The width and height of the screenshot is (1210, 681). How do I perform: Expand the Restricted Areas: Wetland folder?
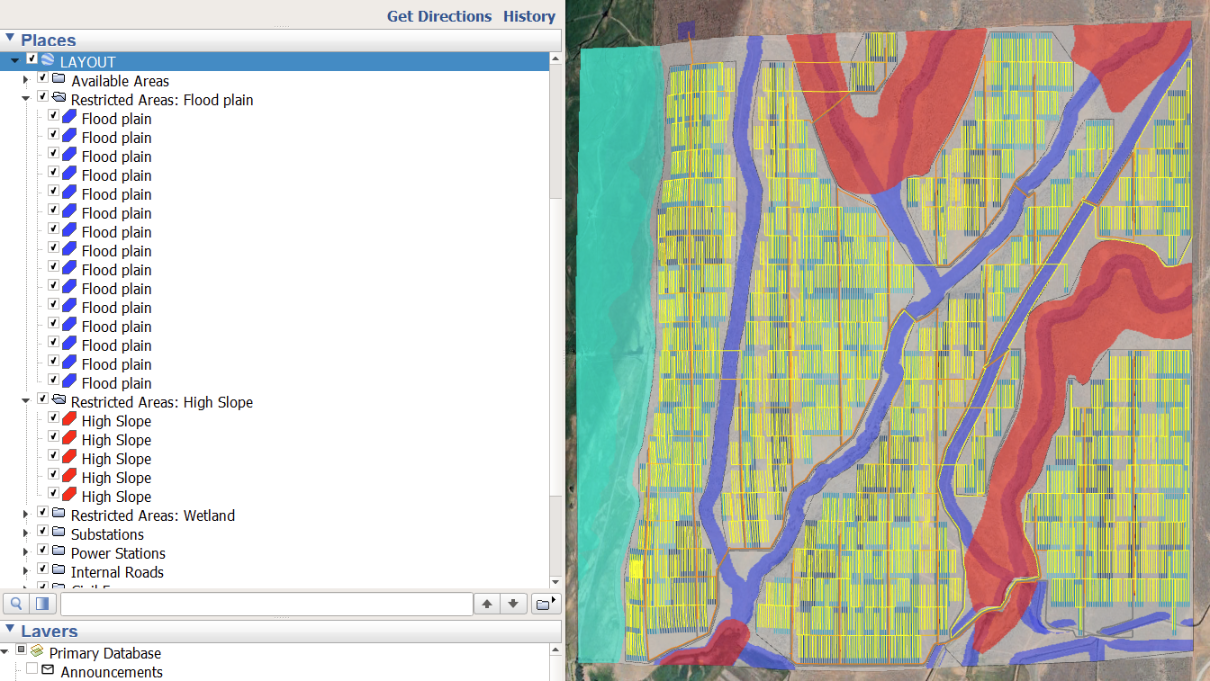click(25, 515)
